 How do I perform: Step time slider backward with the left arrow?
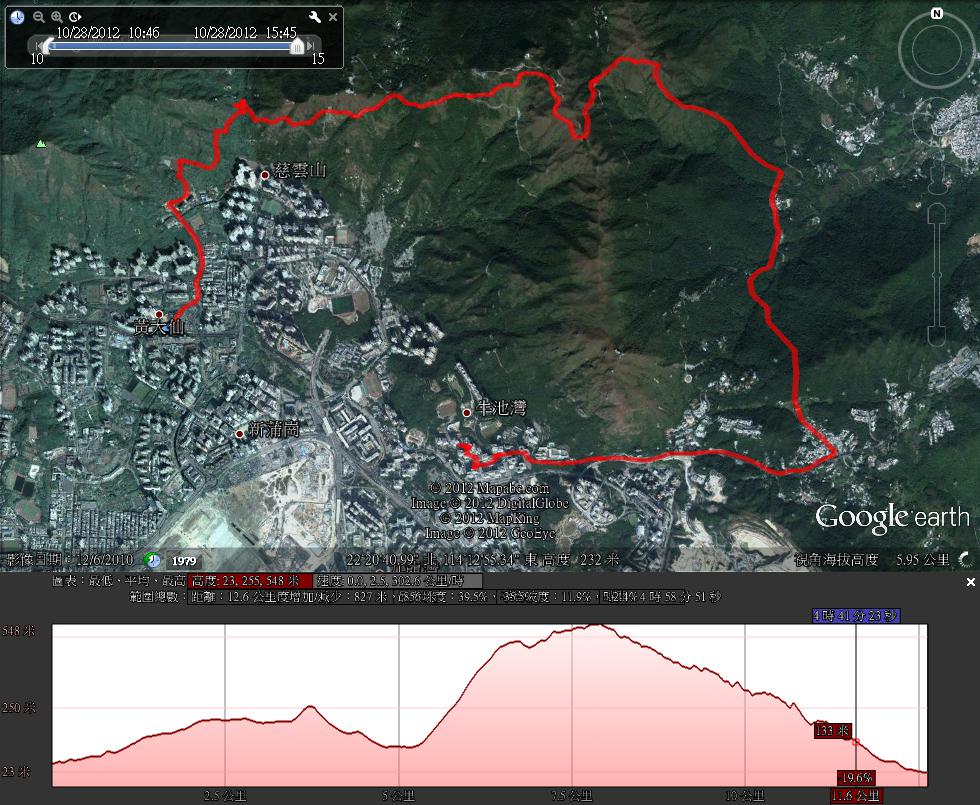[x=39, y=46]
